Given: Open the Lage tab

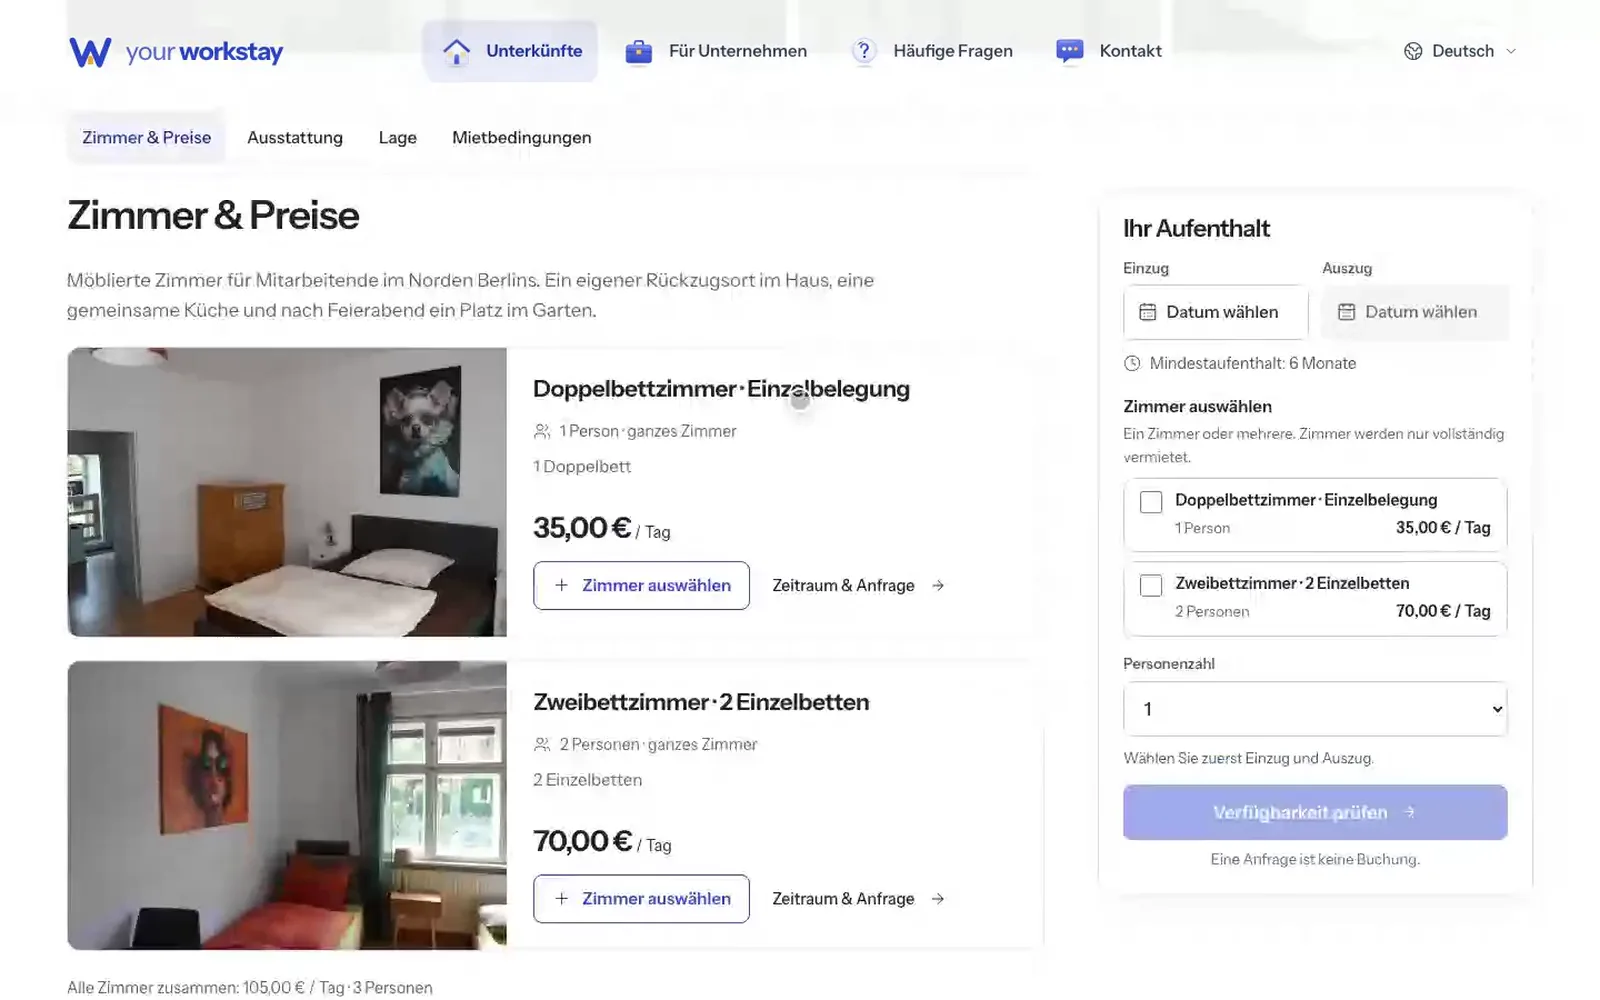Looking at the screenshot, I should pyautogui.click(x=397, y=137).
